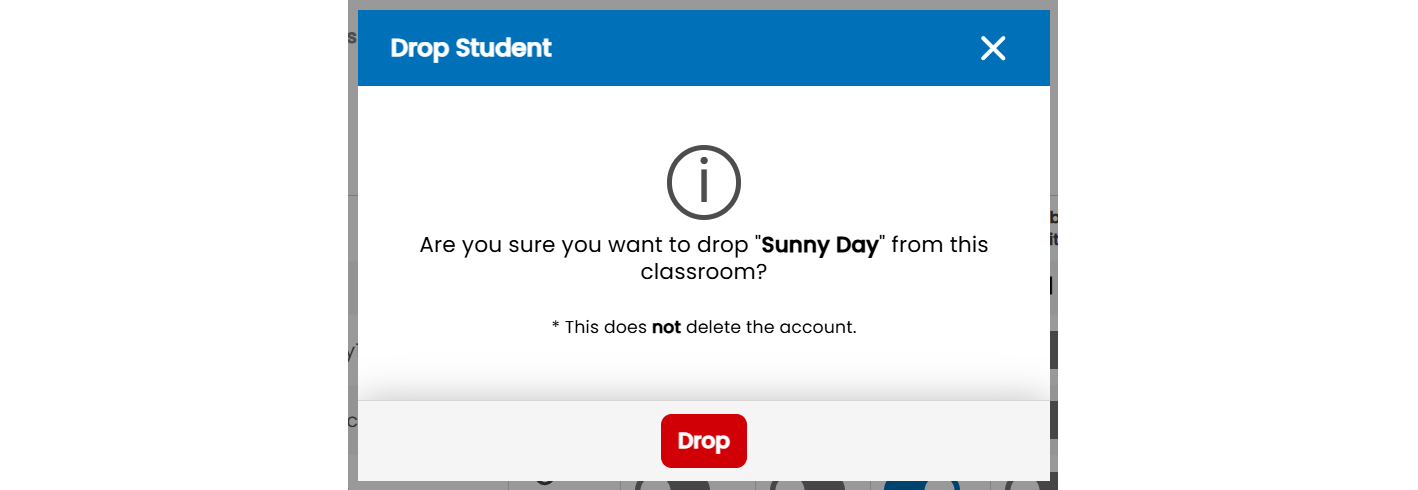Image resolution: width=1418 pixels, height=490 pixels.
Task: Click the bold word "not" in the note
Action: coord(666,327)
